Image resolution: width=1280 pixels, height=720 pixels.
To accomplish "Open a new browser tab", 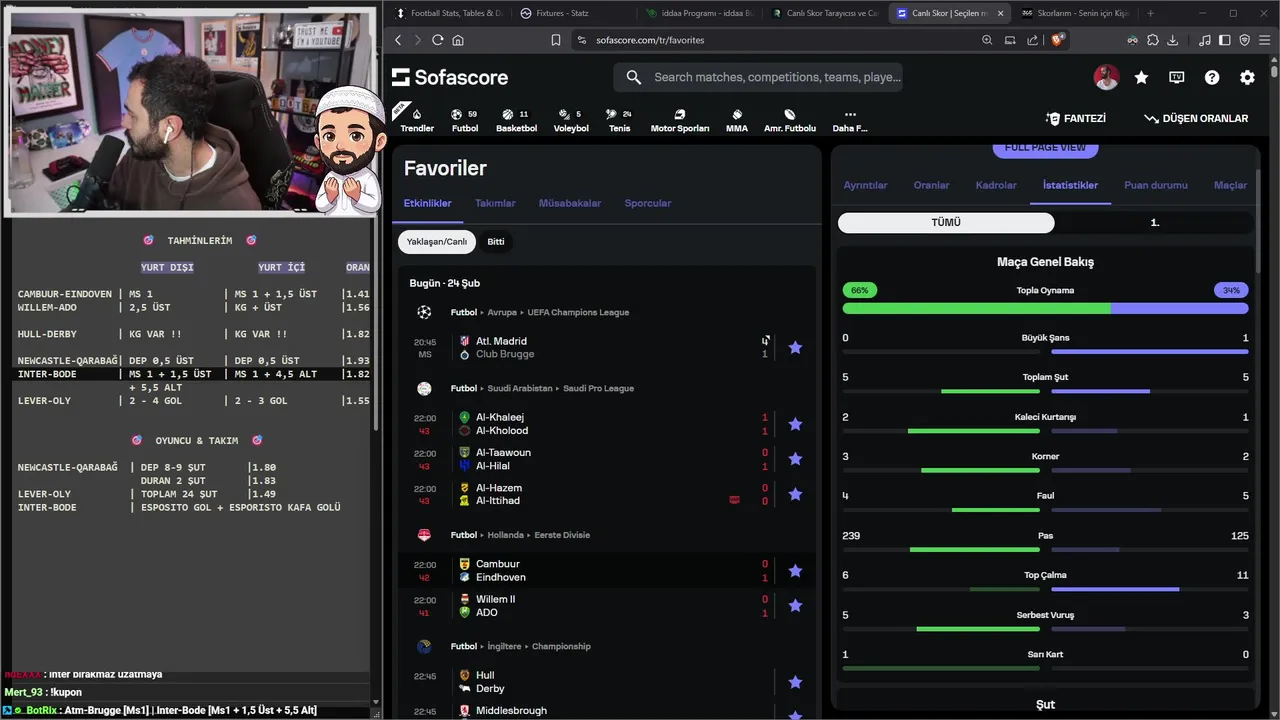I will pyautogui.click(x=1150, y=13).
